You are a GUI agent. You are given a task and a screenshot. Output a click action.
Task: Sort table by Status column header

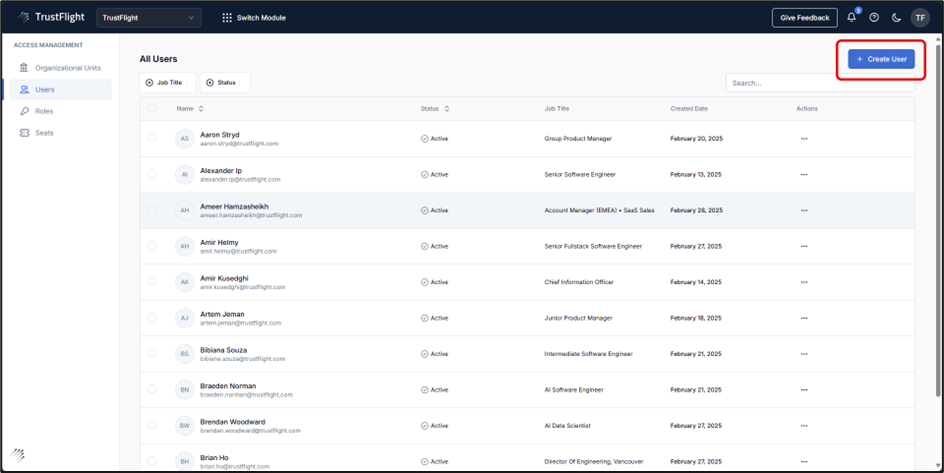click(435, 109)
